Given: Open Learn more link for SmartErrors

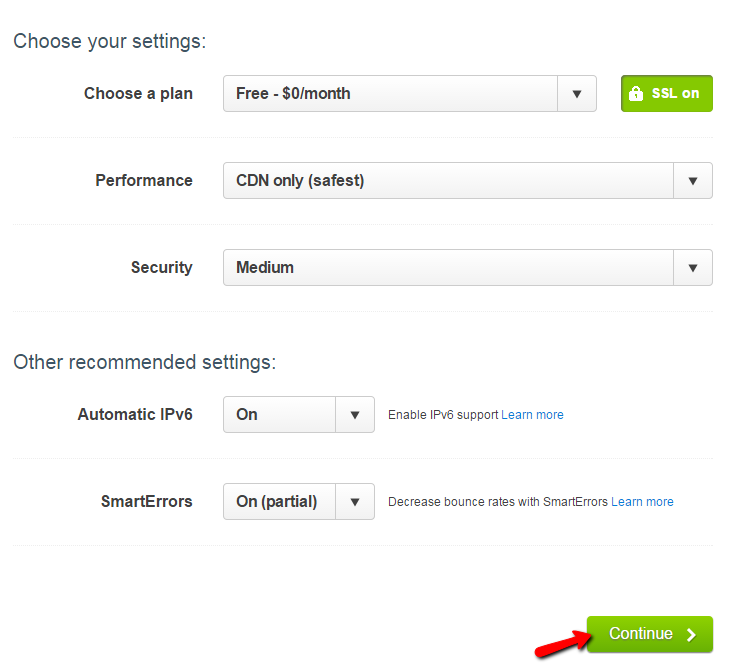Looking at the screenshot, I should (642, 502).
